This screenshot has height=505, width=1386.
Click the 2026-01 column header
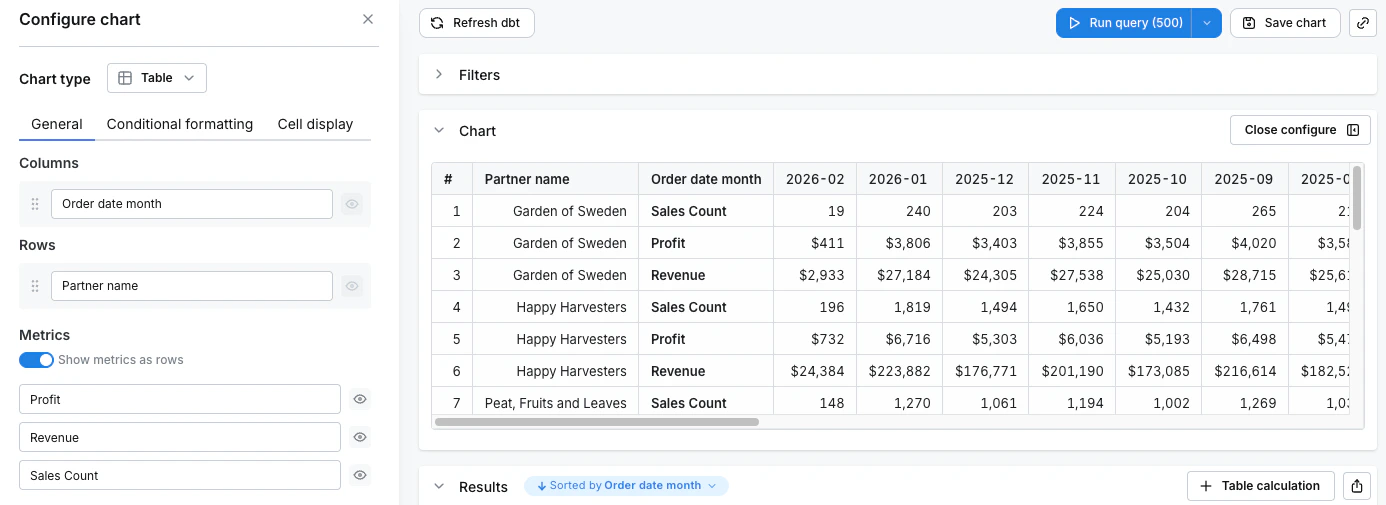pyautogui.click(x=898, y=179)
